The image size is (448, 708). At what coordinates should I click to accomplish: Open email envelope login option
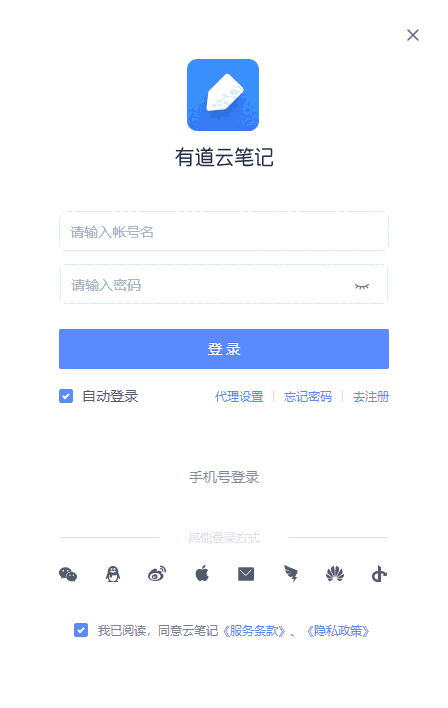[x=246, y=574]
